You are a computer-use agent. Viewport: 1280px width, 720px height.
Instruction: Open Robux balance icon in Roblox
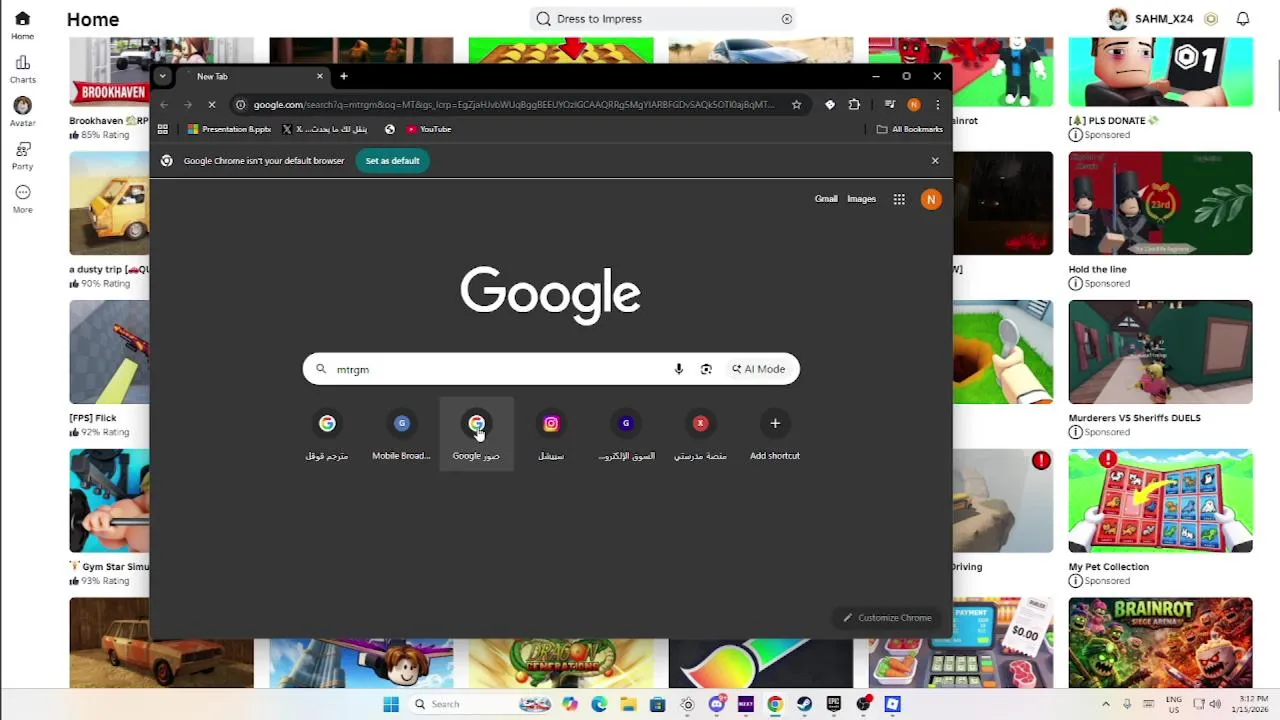[x=1211, y=19]
